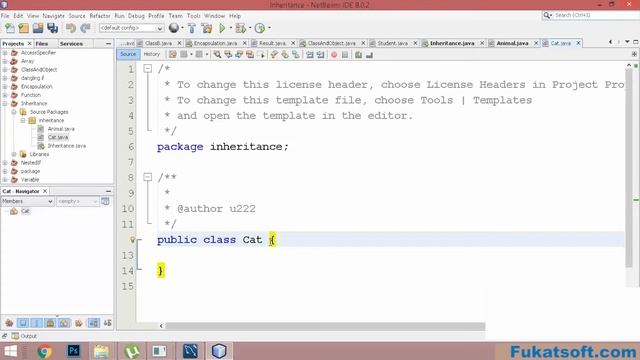Click the Save All toolbar icon
Viewport: 640px width, 360px height.
point(53,28)
